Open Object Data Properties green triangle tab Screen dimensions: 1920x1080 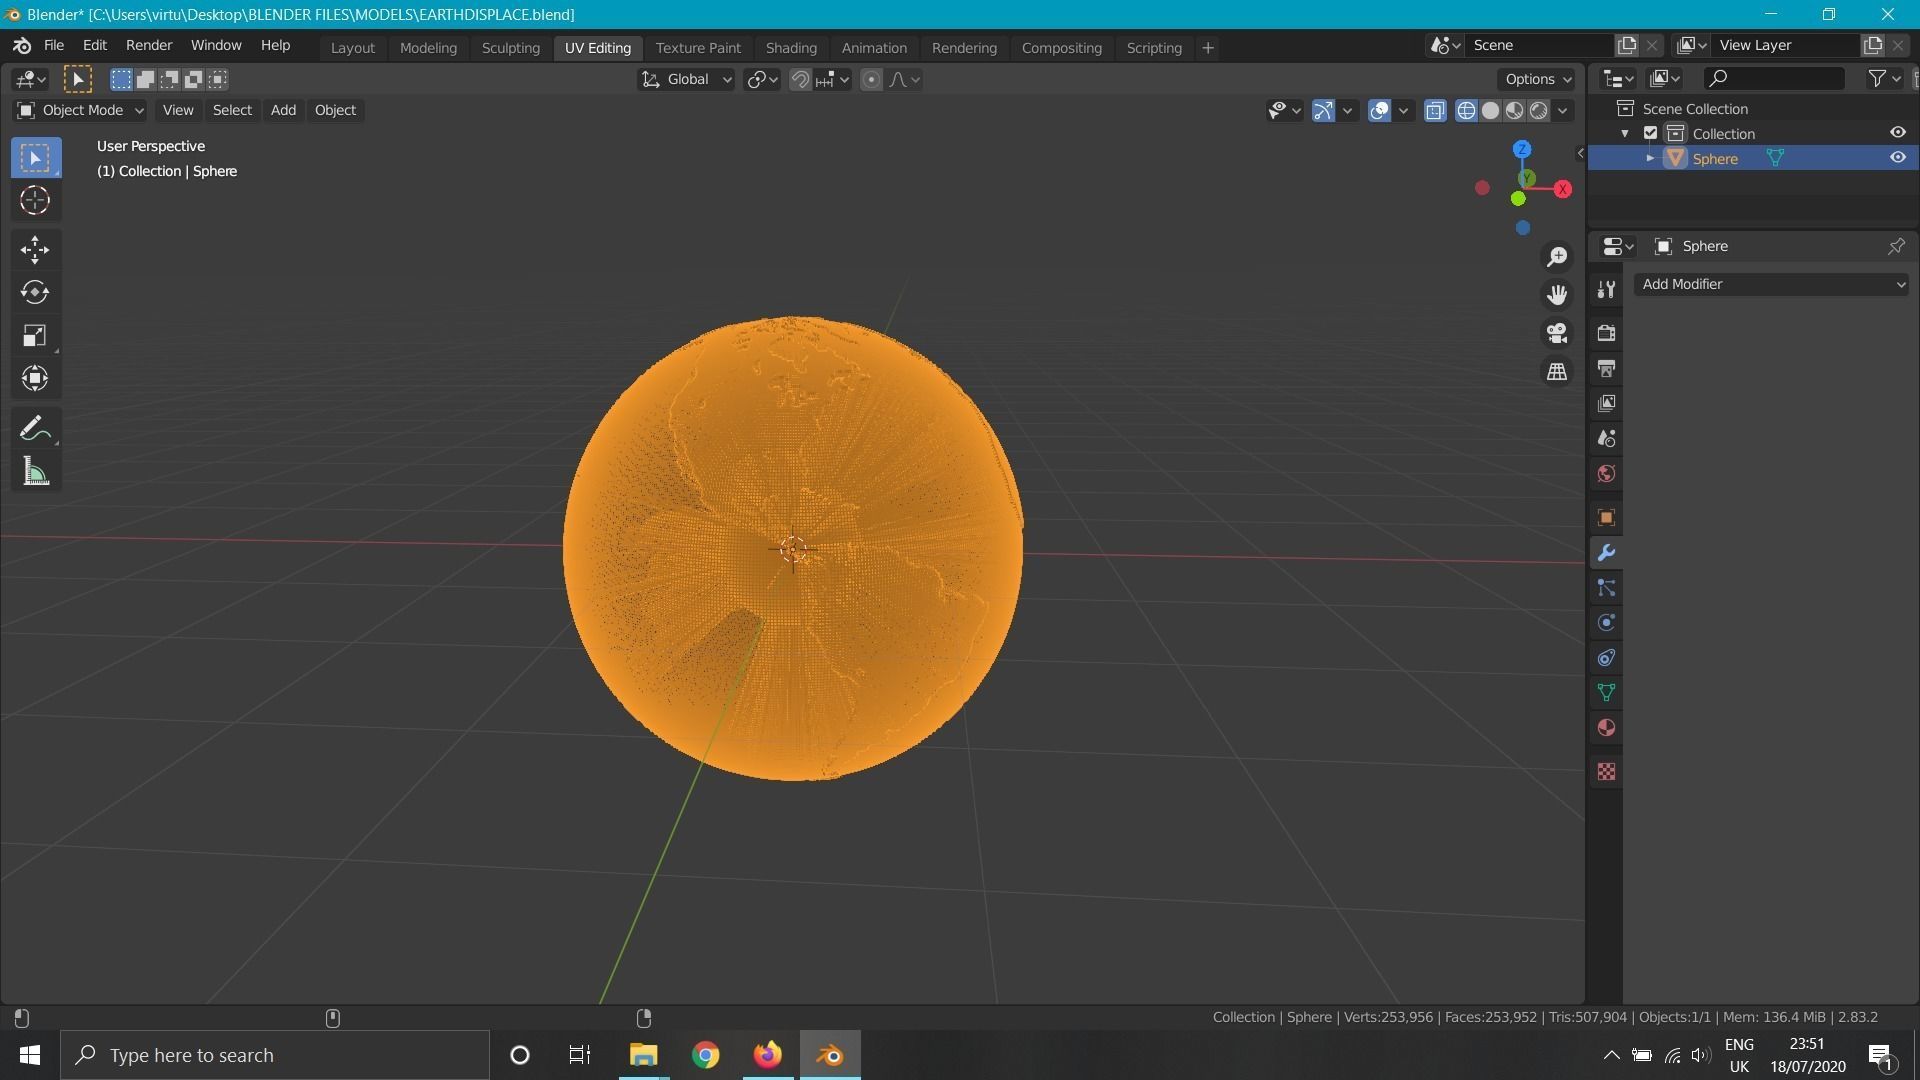(1606, 693)
